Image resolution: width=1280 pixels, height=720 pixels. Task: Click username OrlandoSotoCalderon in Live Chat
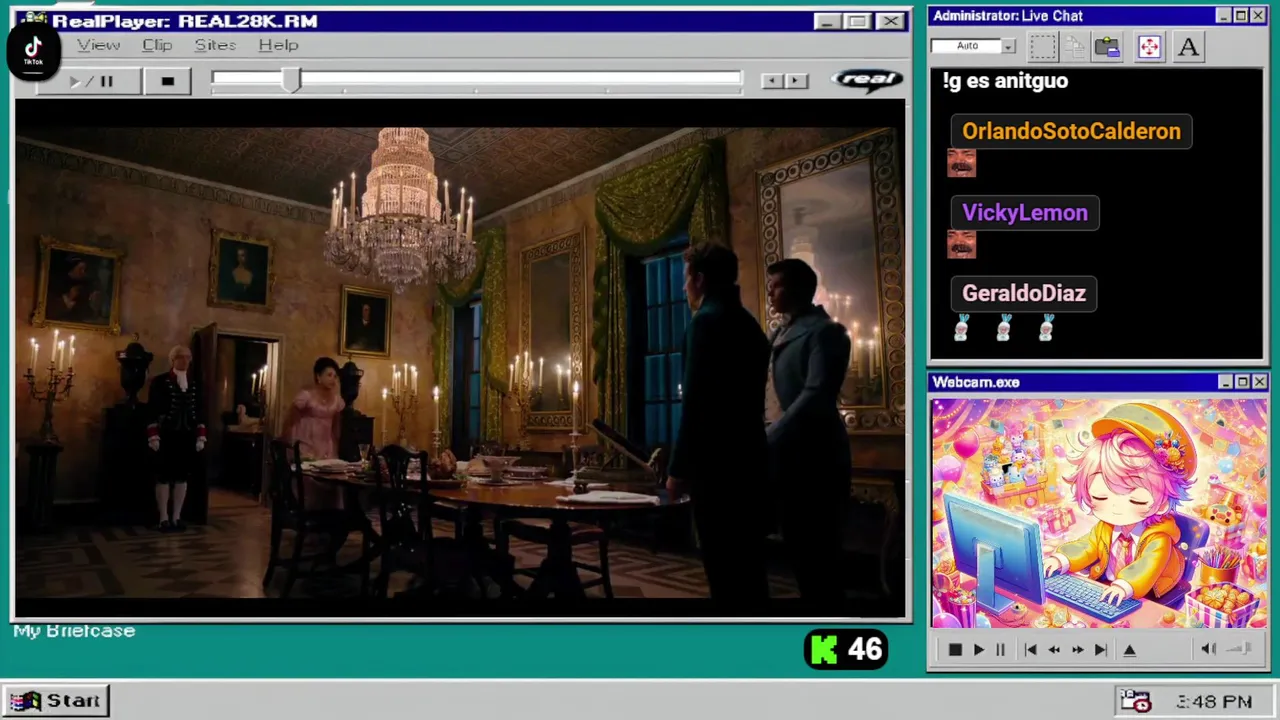point(1071,131)
